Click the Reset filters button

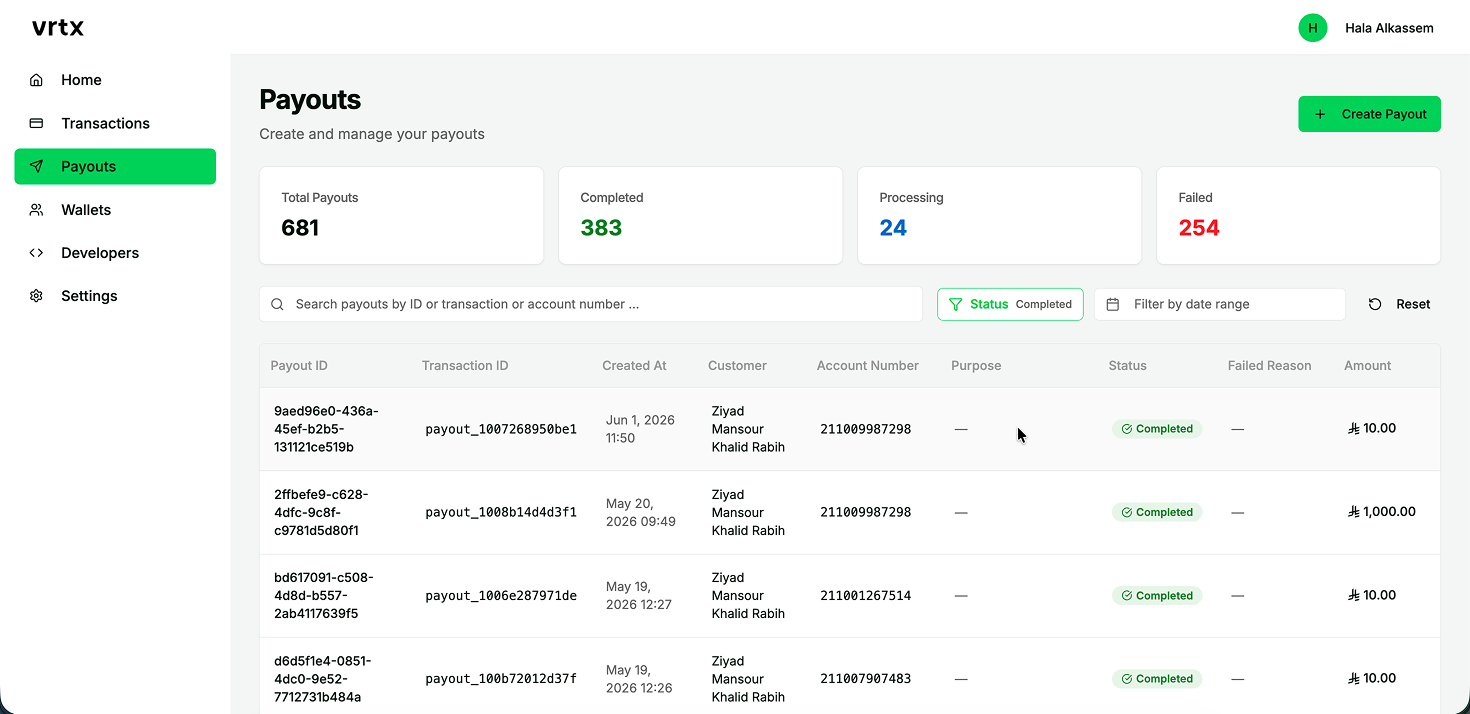[x=1399, y=304]
